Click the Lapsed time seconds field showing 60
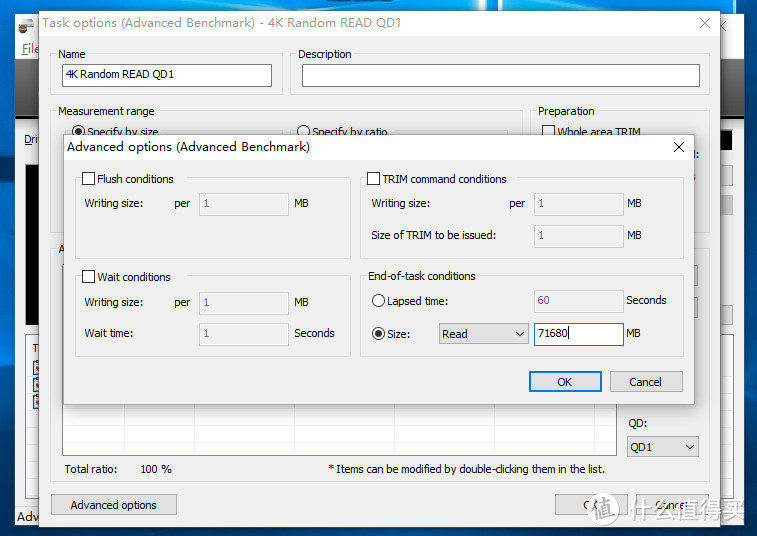The height and width of the screenshot is (536, 757). 578,301
